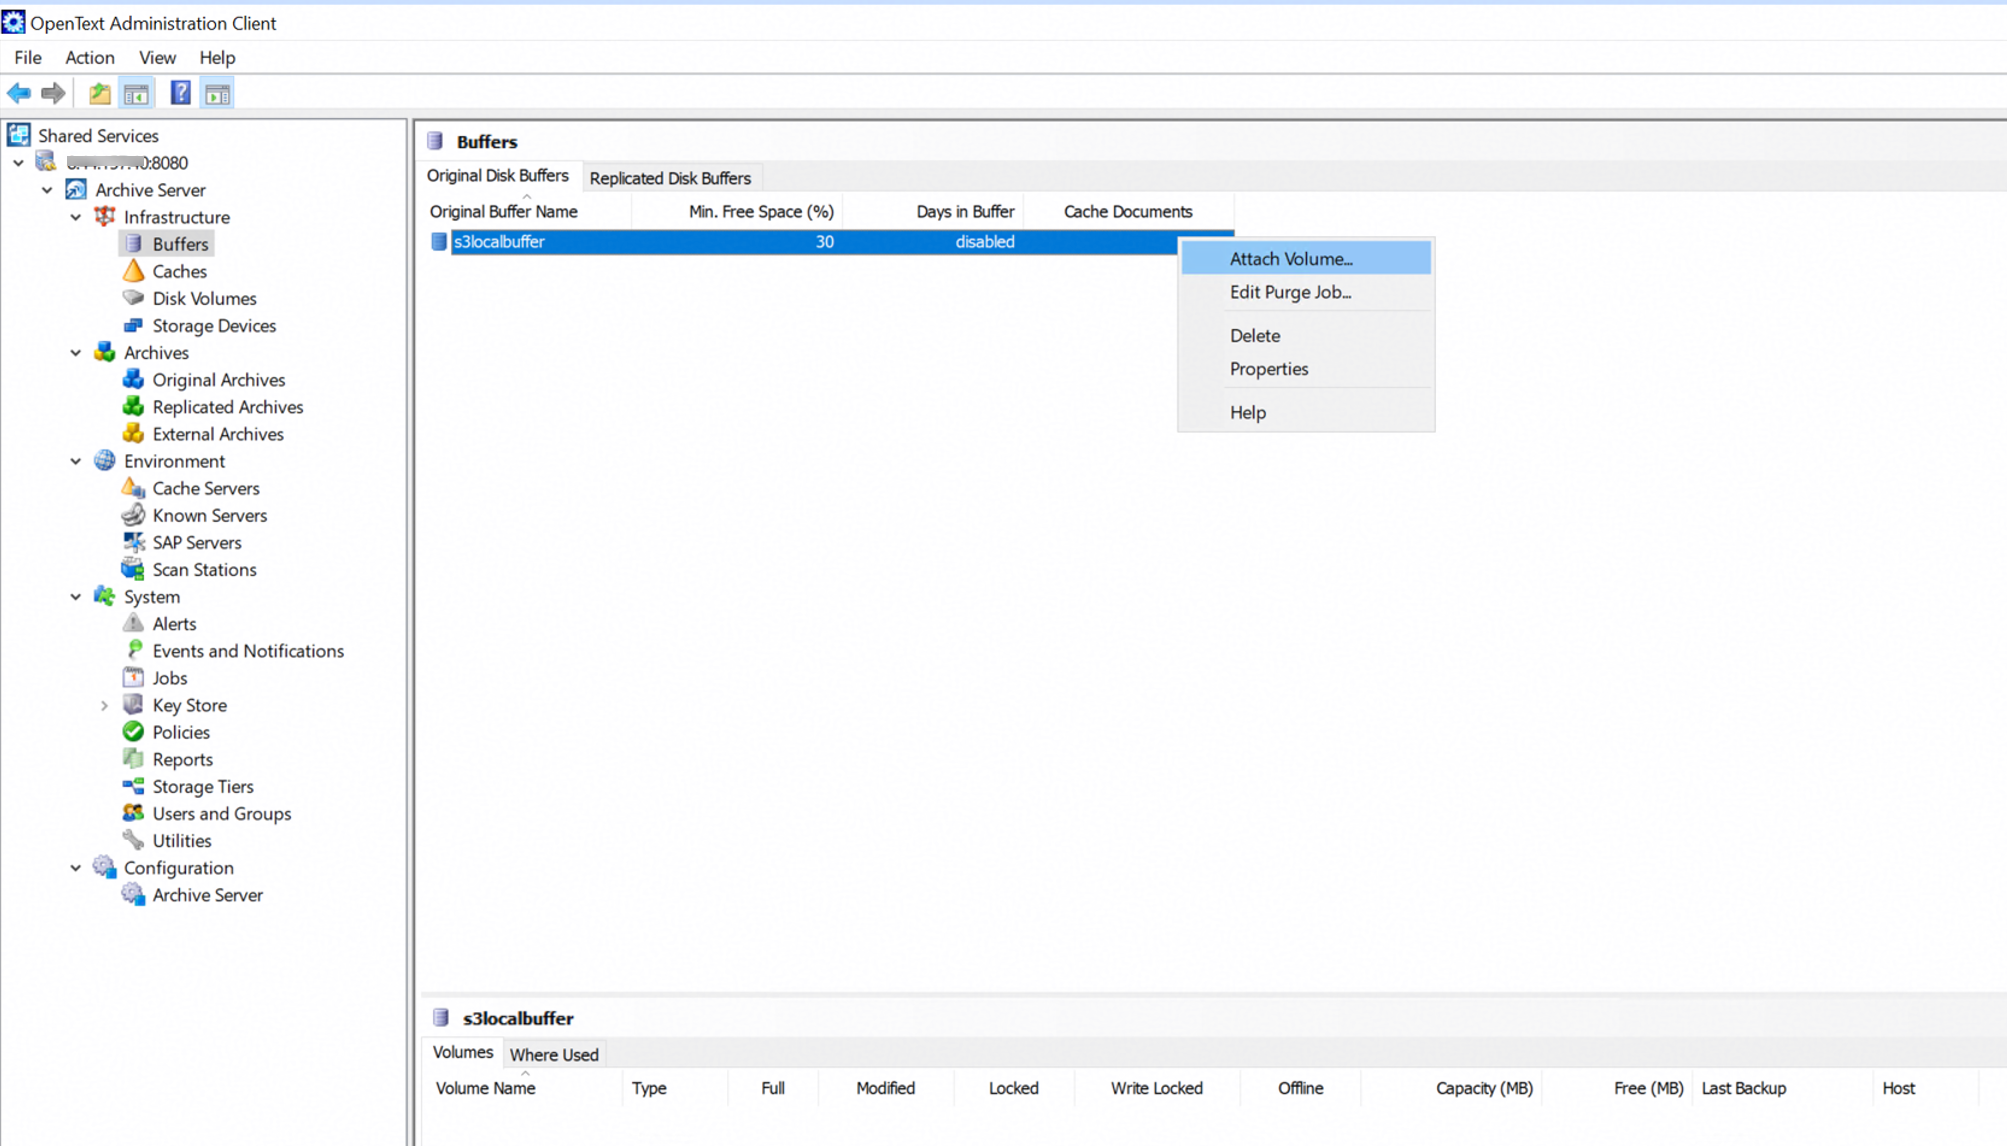
Task: Select Archive Server under Configuration
Action: pyautogui.click(x=207, y=895)
